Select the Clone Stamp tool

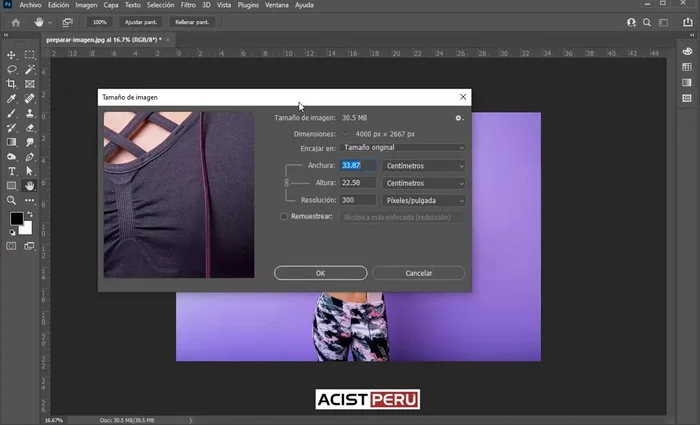(x=29, y=113)
